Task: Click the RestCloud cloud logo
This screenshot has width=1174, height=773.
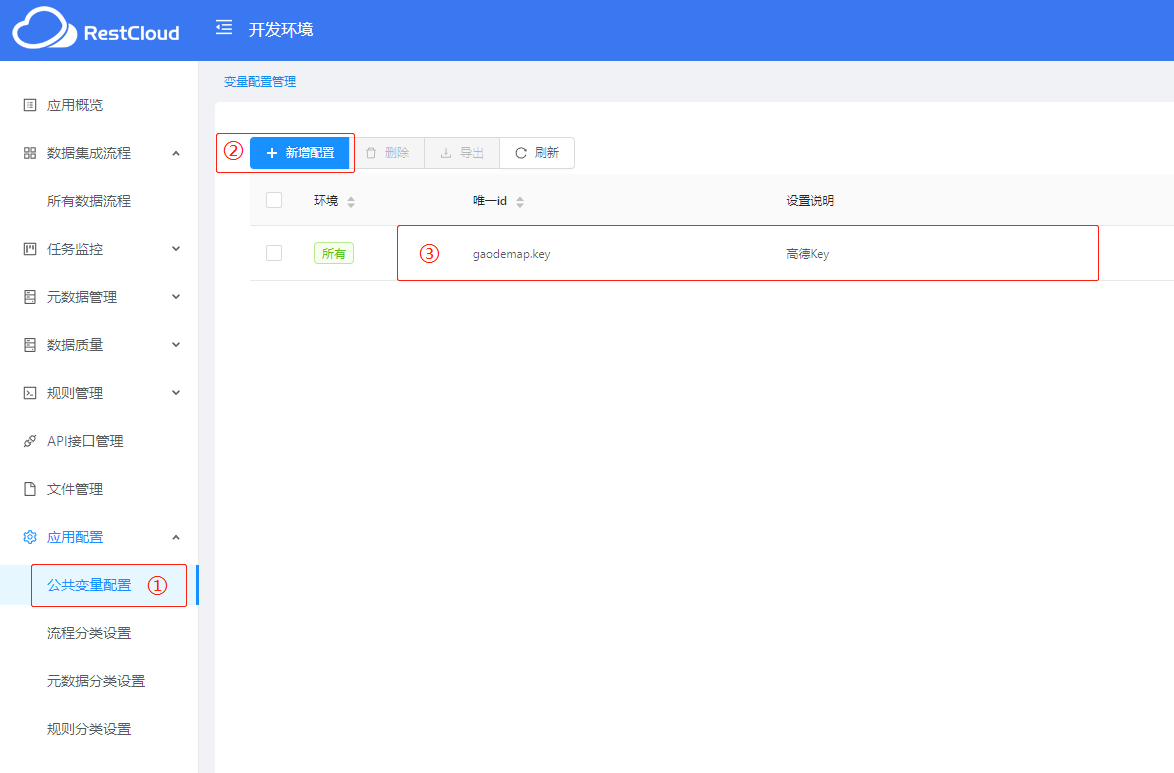Action: 44,29
